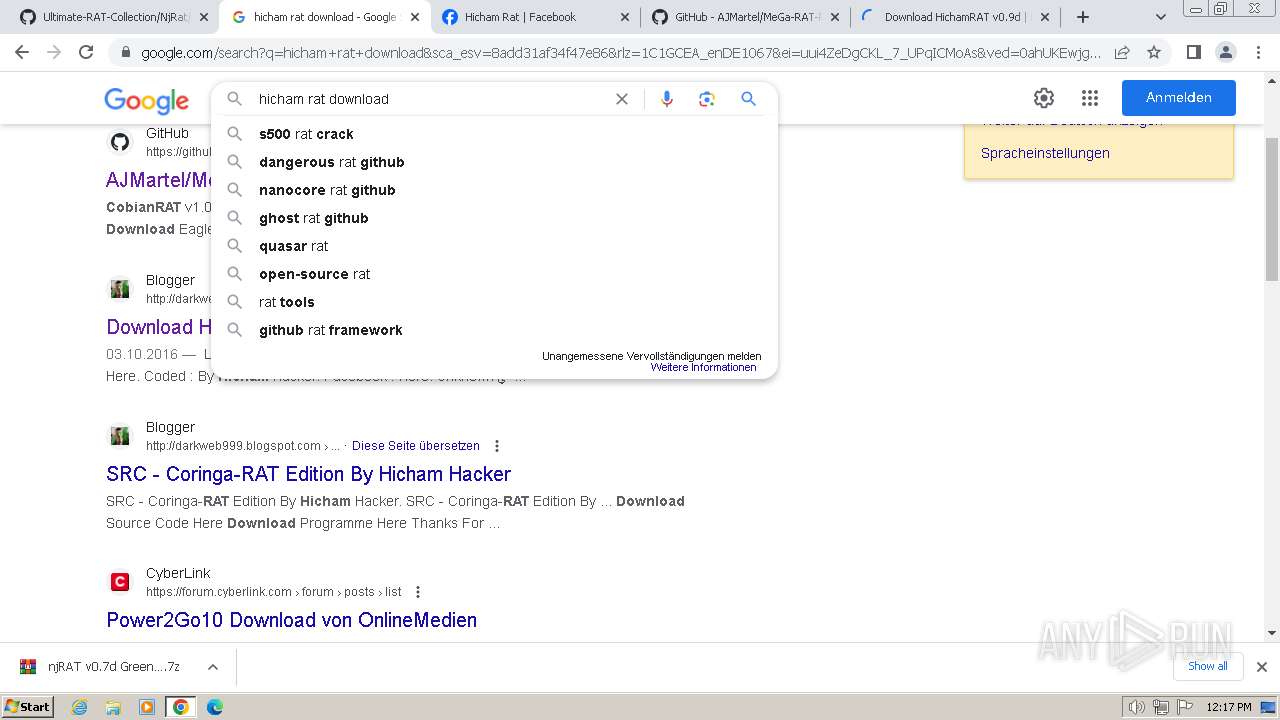
Task: Select suggestion 'ghost rat github'
Action: [x=494, y=218]
